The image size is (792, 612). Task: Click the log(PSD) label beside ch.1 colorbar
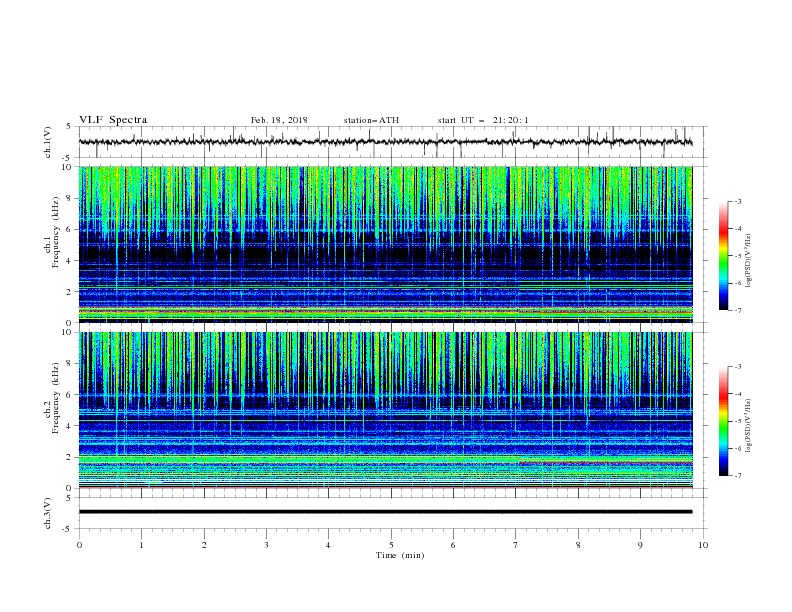pos(749,261)
